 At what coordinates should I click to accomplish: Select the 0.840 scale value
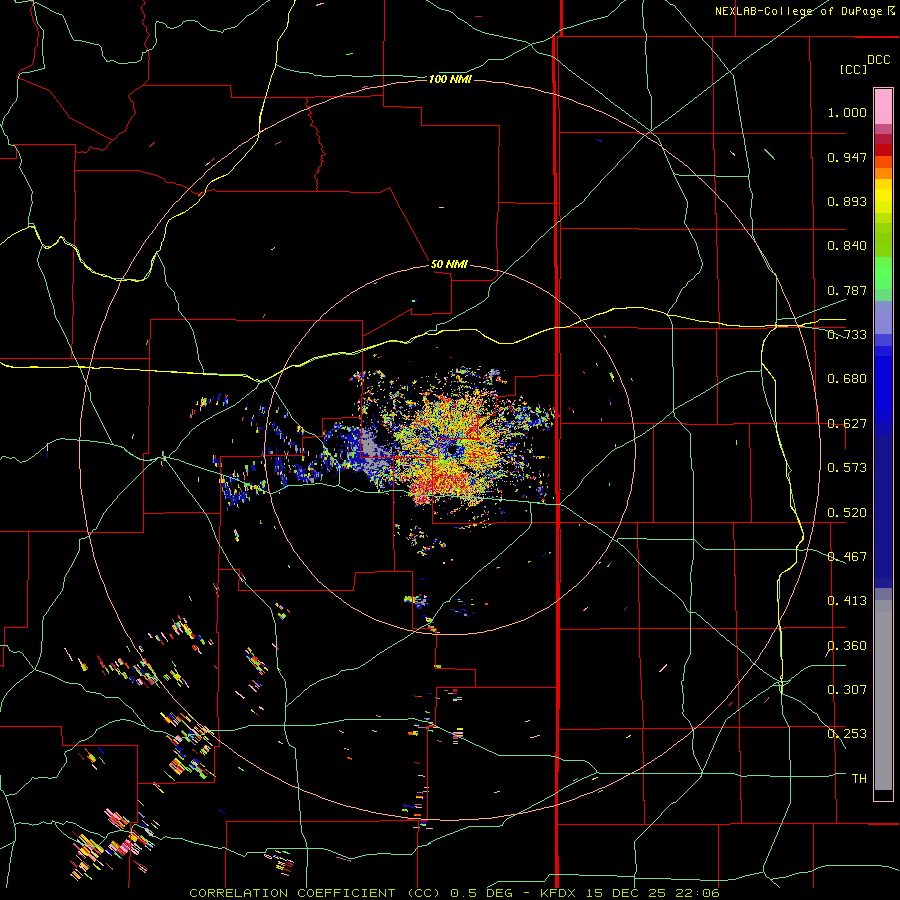point(847,246)
